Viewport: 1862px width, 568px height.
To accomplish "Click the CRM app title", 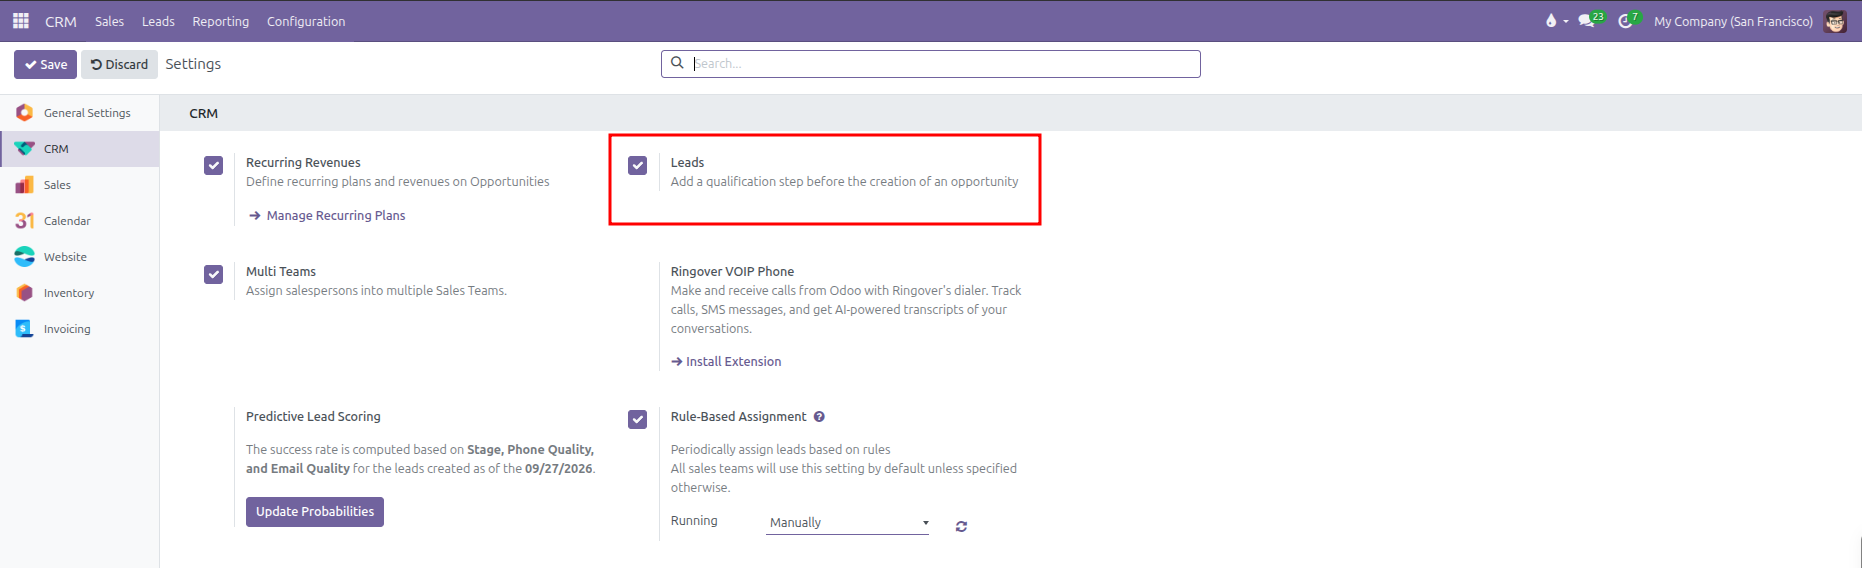I will [x=61, y=21].
